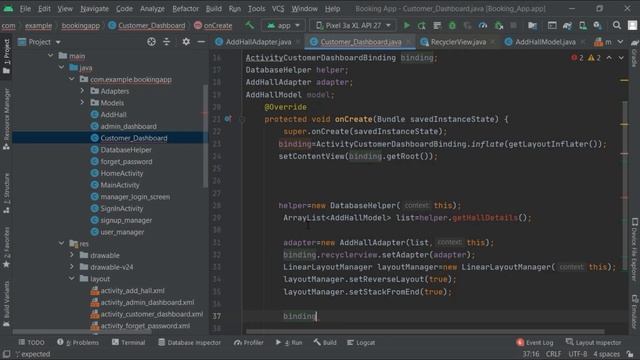Toggle the Structure side tab

click(x=6, y=193)
